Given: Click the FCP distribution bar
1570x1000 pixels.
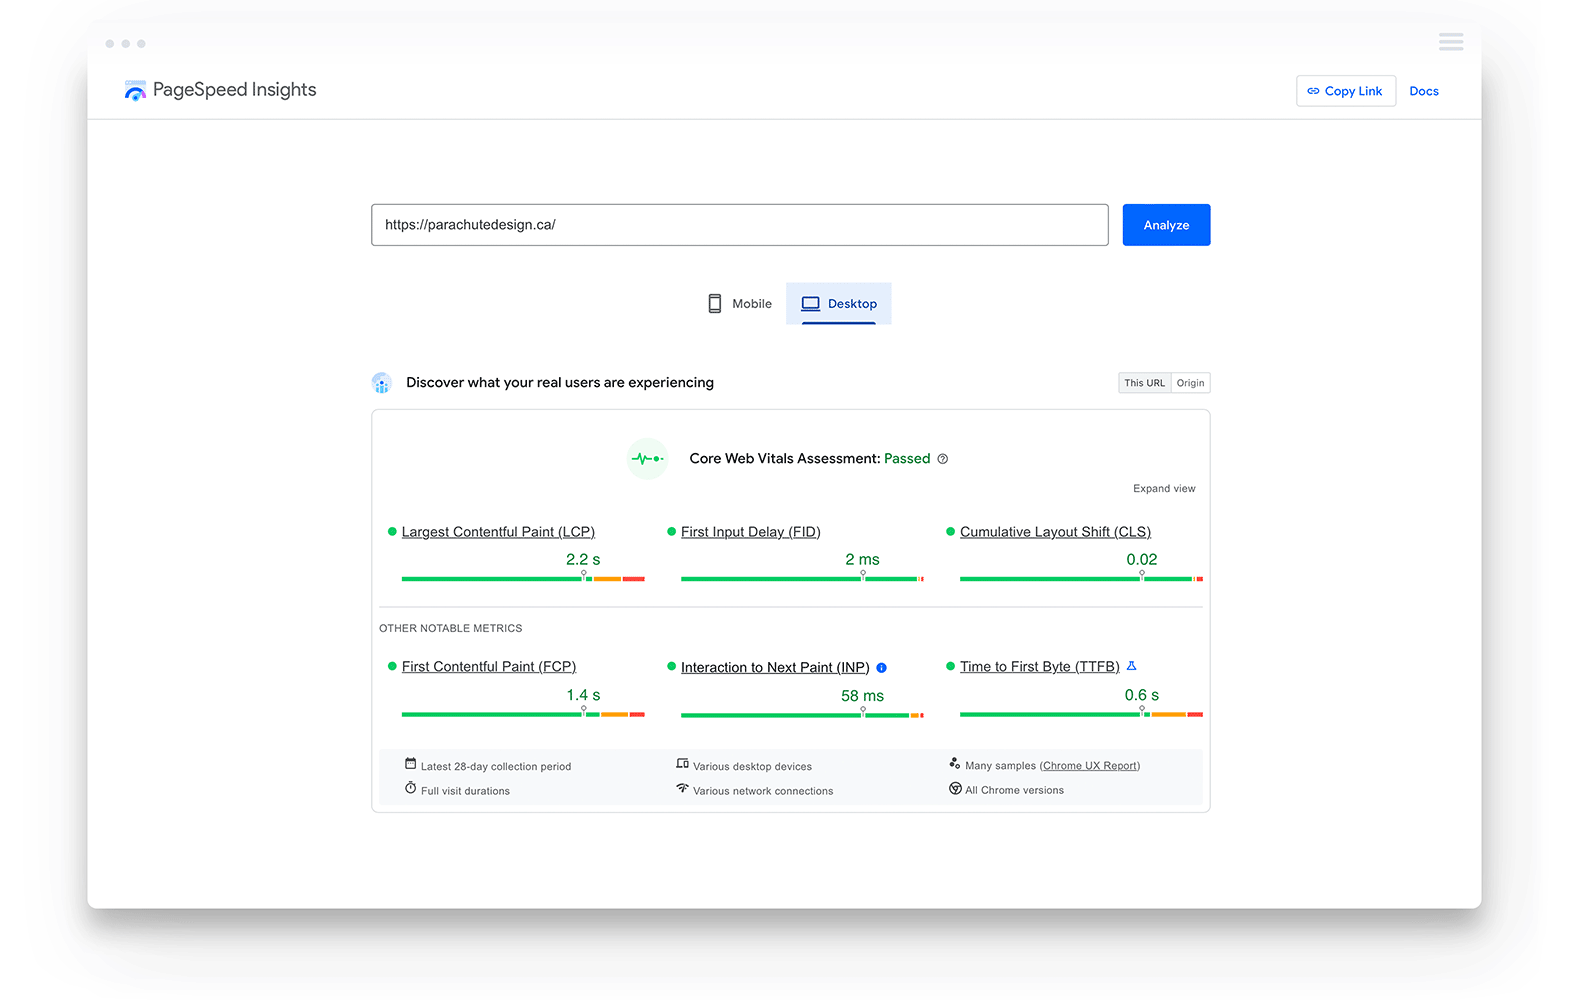Looking at the screenshot, I should (x=523, y=715).
